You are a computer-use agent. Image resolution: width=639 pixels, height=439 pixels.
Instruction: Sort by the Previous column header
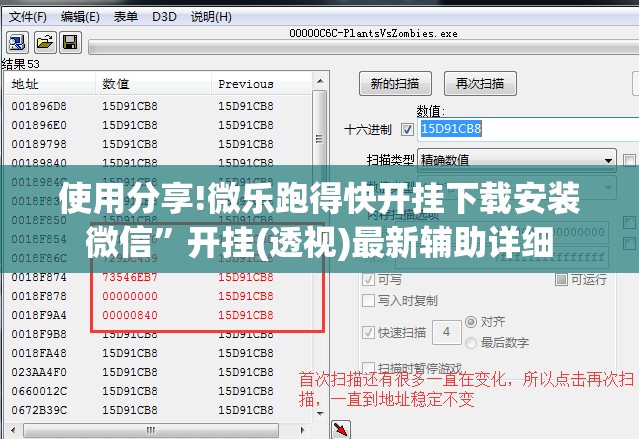pyautogui.click(x=262, y=84)
